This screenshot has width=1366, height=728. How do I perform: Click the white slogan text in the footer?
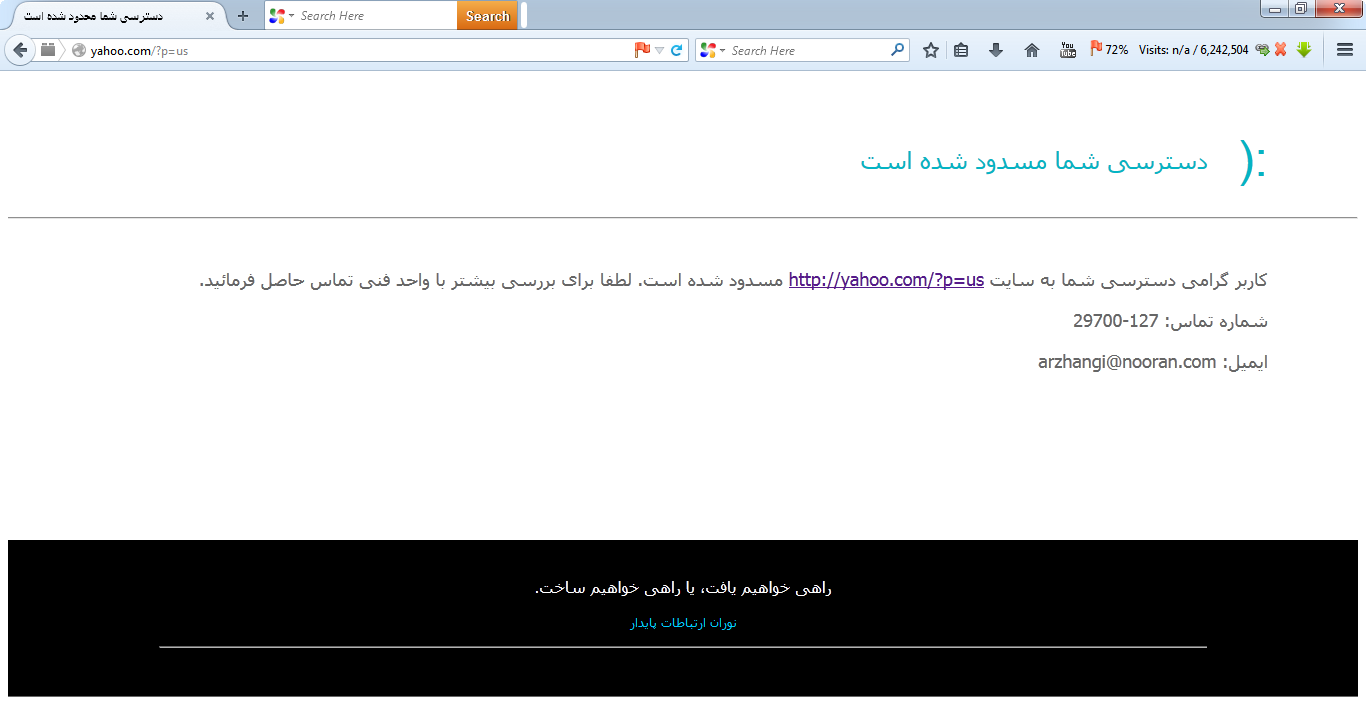pos(683,588)
